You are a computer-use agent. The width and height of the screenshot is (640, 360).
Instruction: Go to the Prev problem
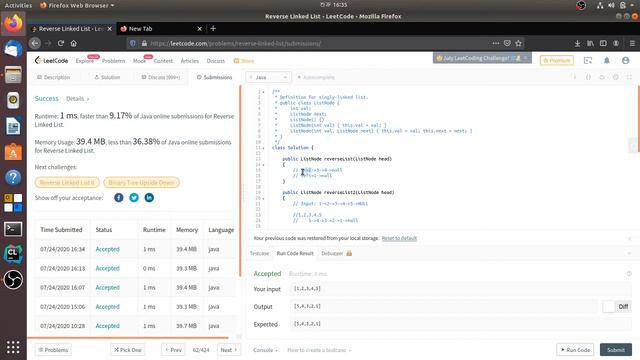[173, 350]
